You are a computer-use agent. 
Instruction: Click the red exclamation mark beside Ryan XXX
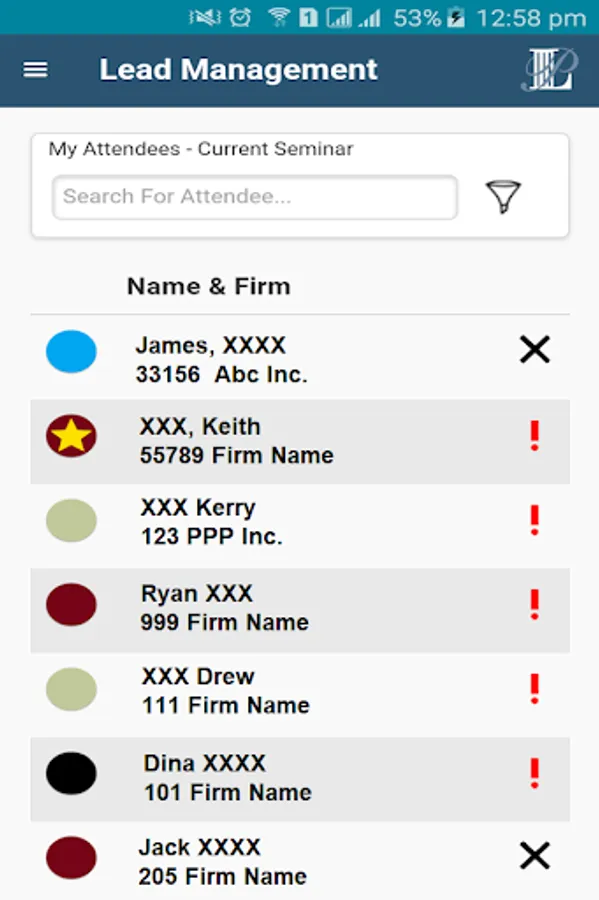(x=536, y=601)
